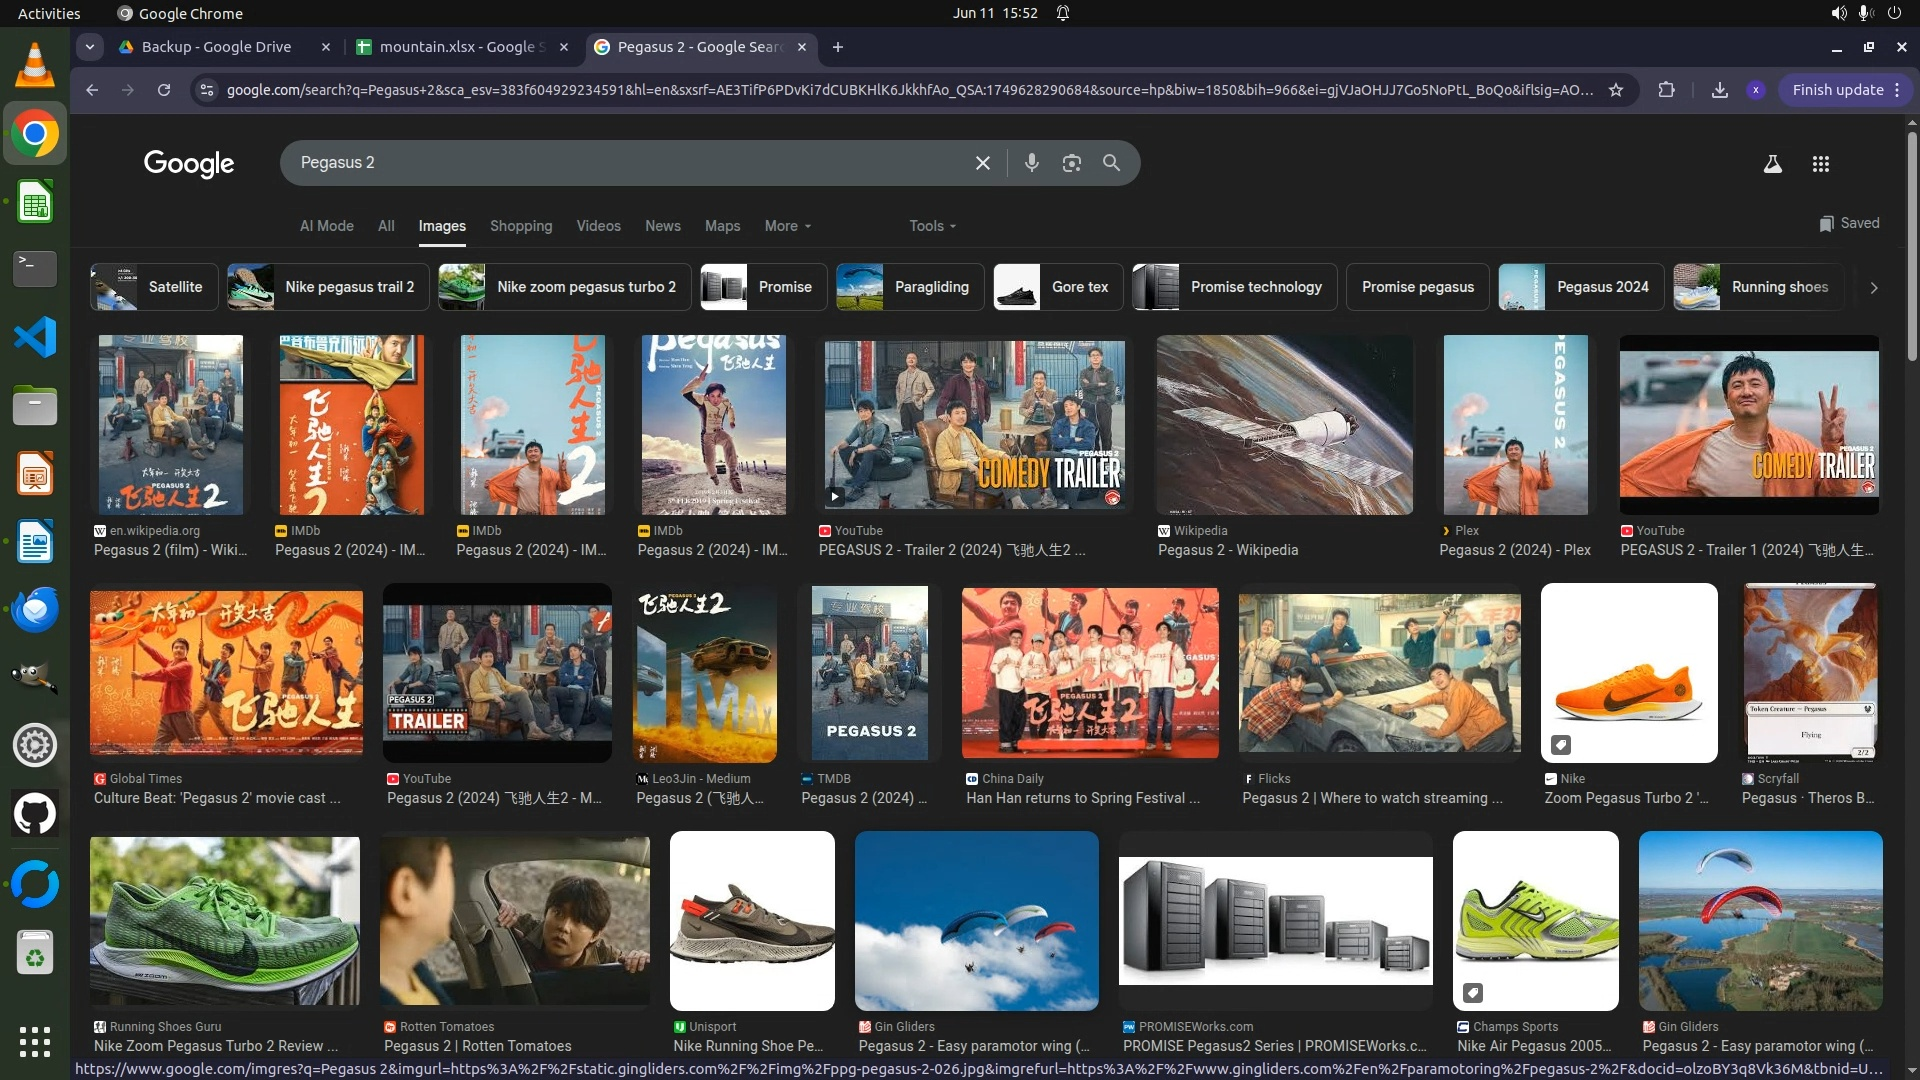Clear the search box text
Image resolution: width=1920 pixels, height=1080 pixels.
coord(982,163)
